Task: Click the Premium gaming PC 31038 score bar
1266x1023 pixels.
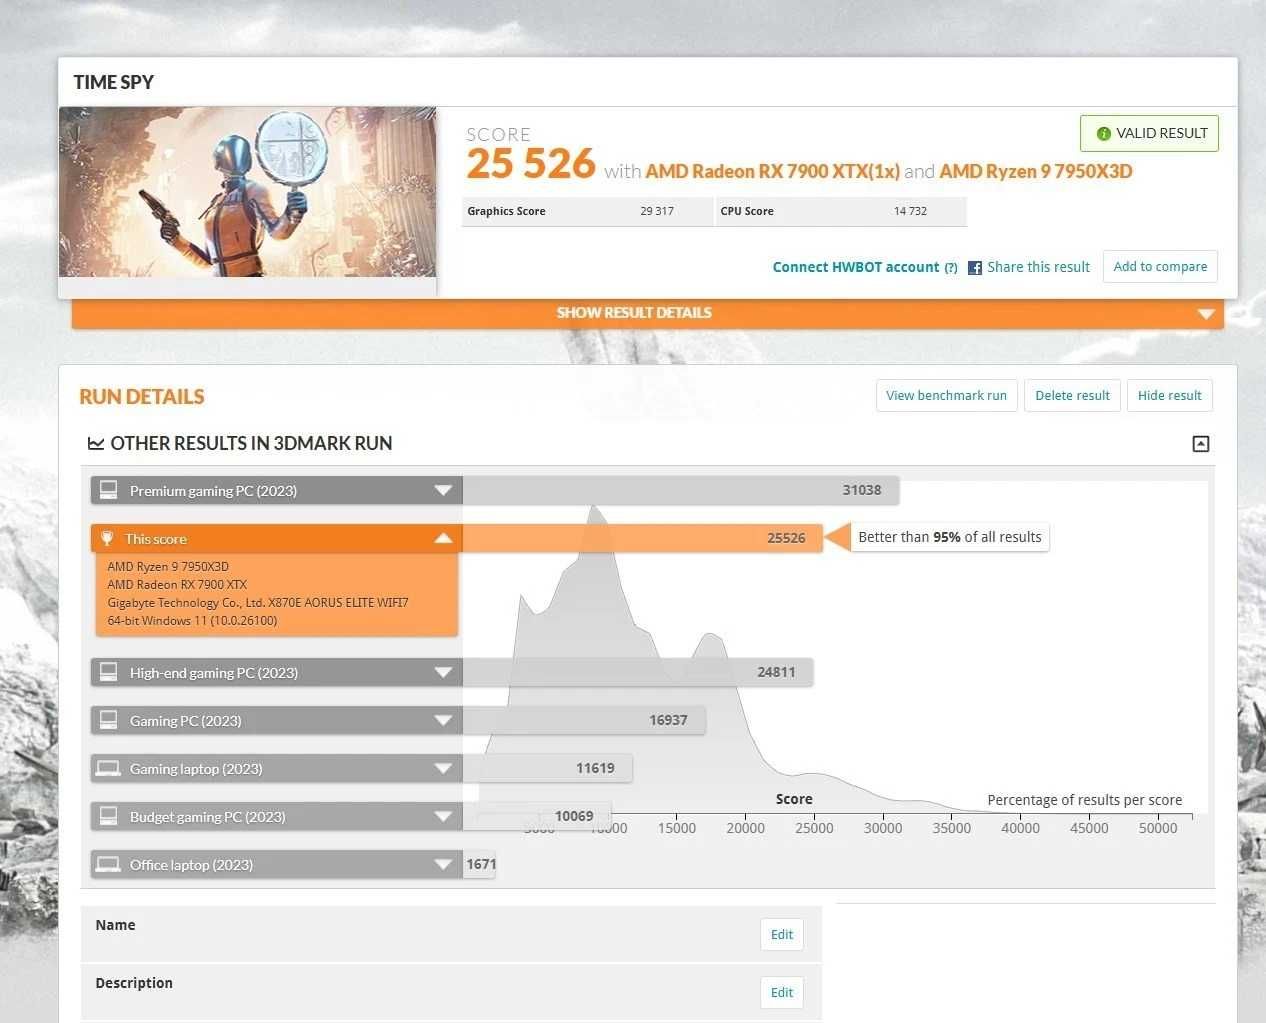Action: 680,490
